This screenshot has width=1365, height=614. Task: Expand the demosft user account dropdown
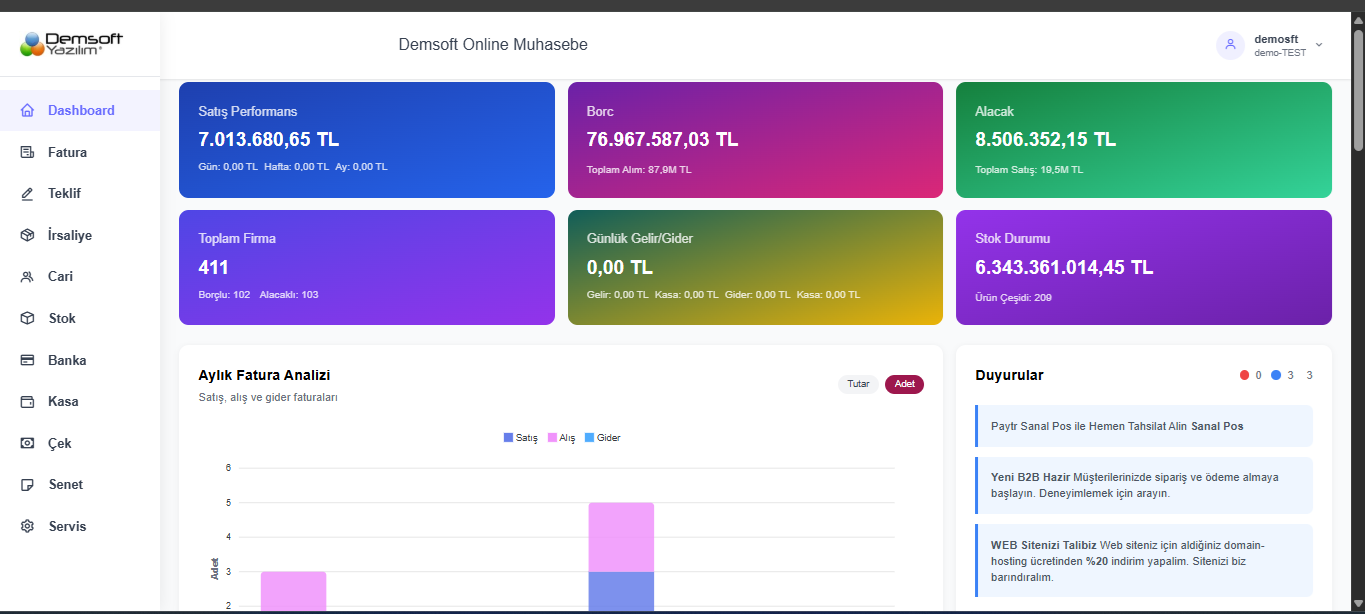pos(1318,45)
